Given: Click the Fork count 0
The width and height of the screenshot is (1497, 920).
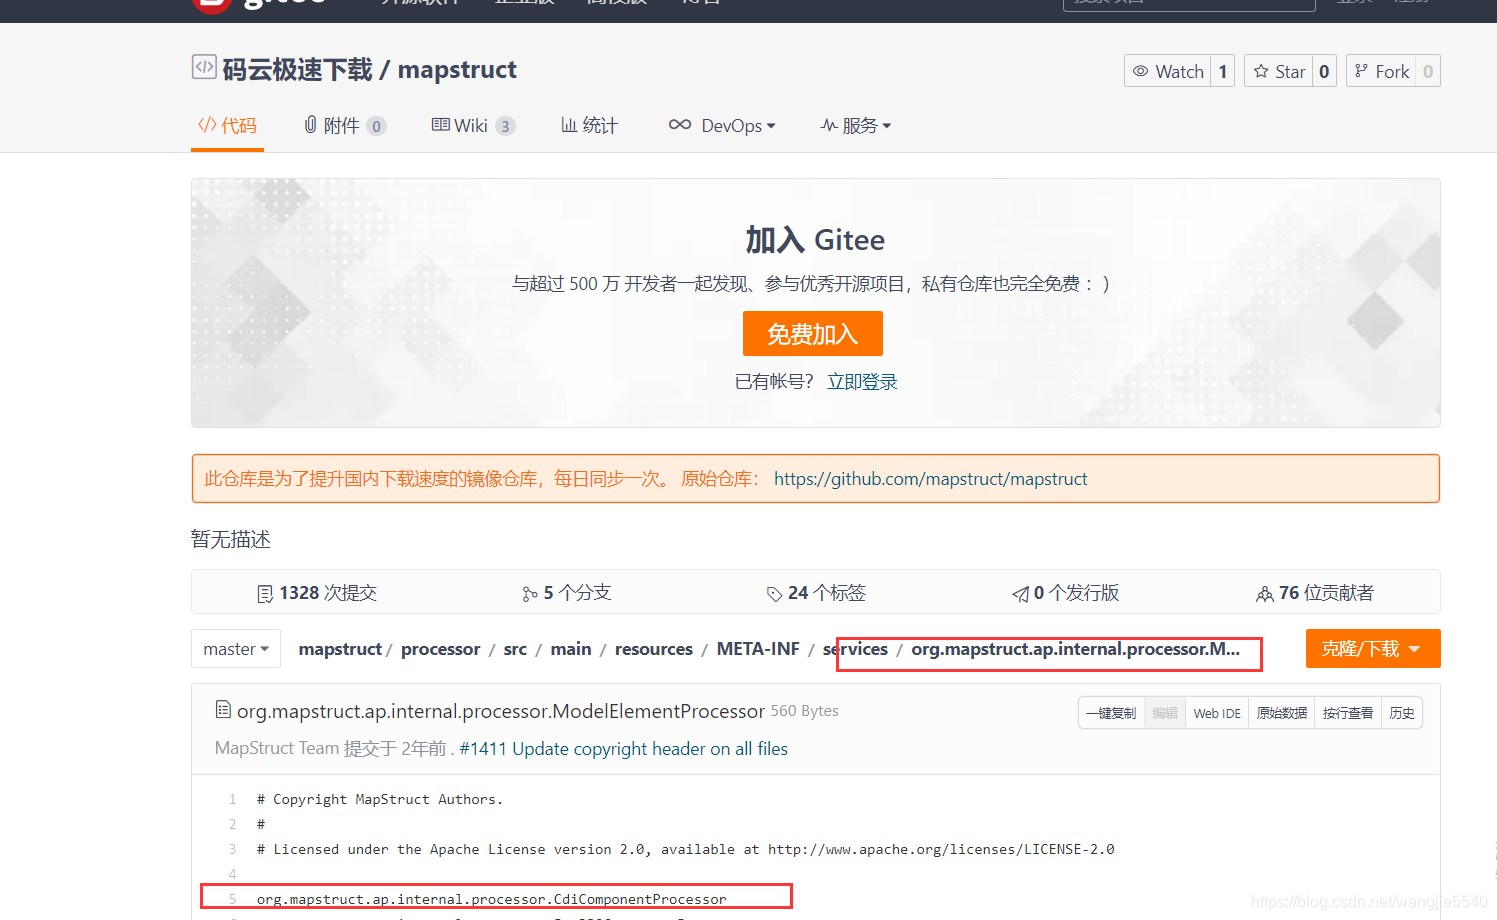Looking at the screenshot, I should [x=1428, y=71].
